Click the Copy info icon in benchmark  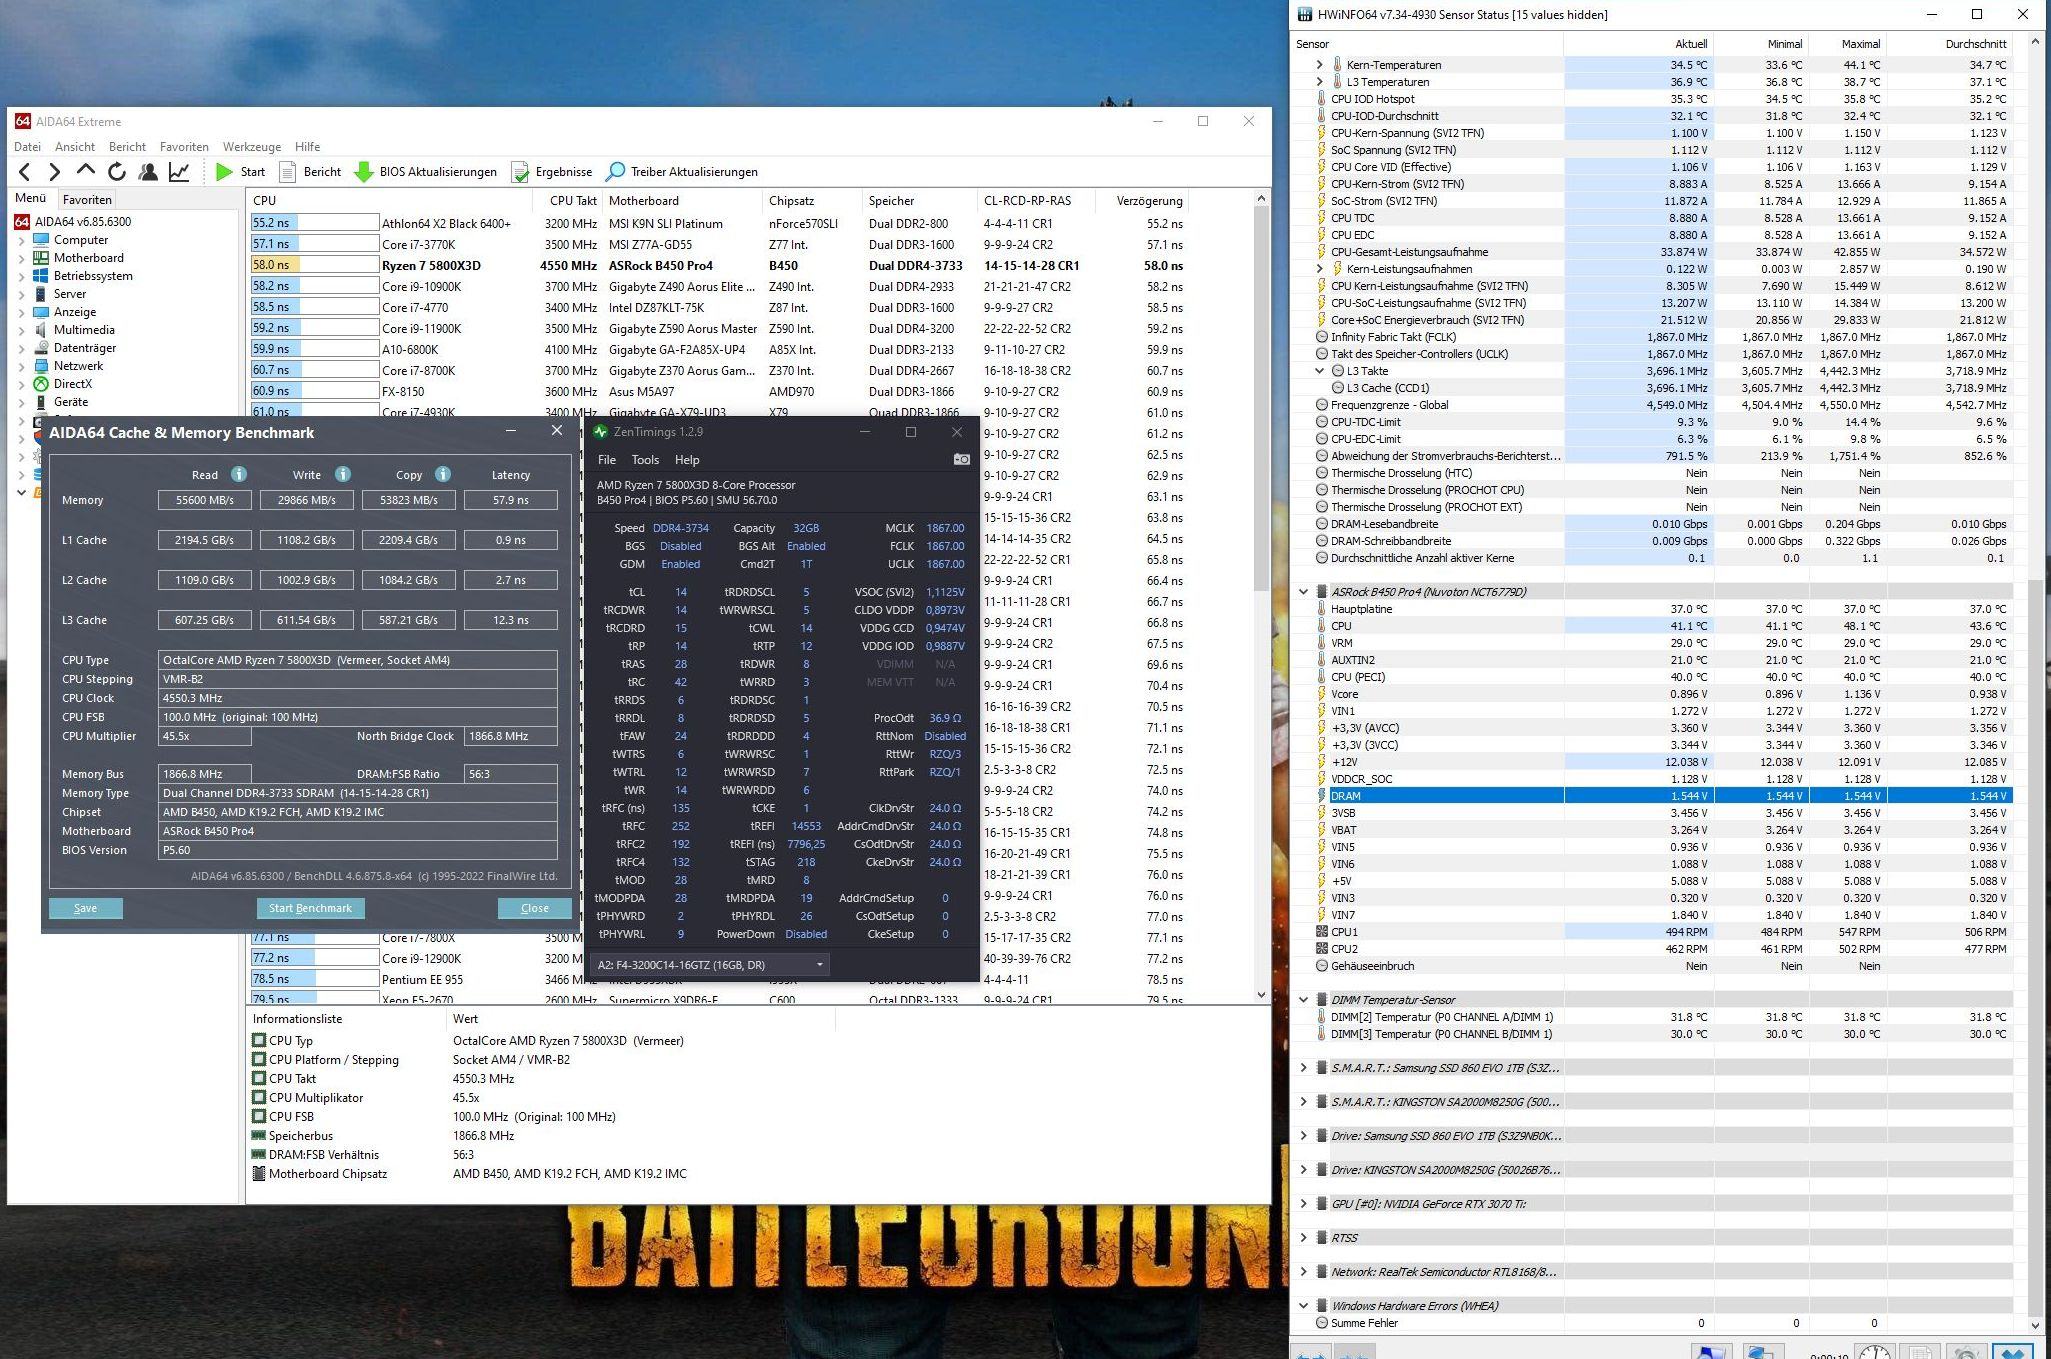click(443, 474)
